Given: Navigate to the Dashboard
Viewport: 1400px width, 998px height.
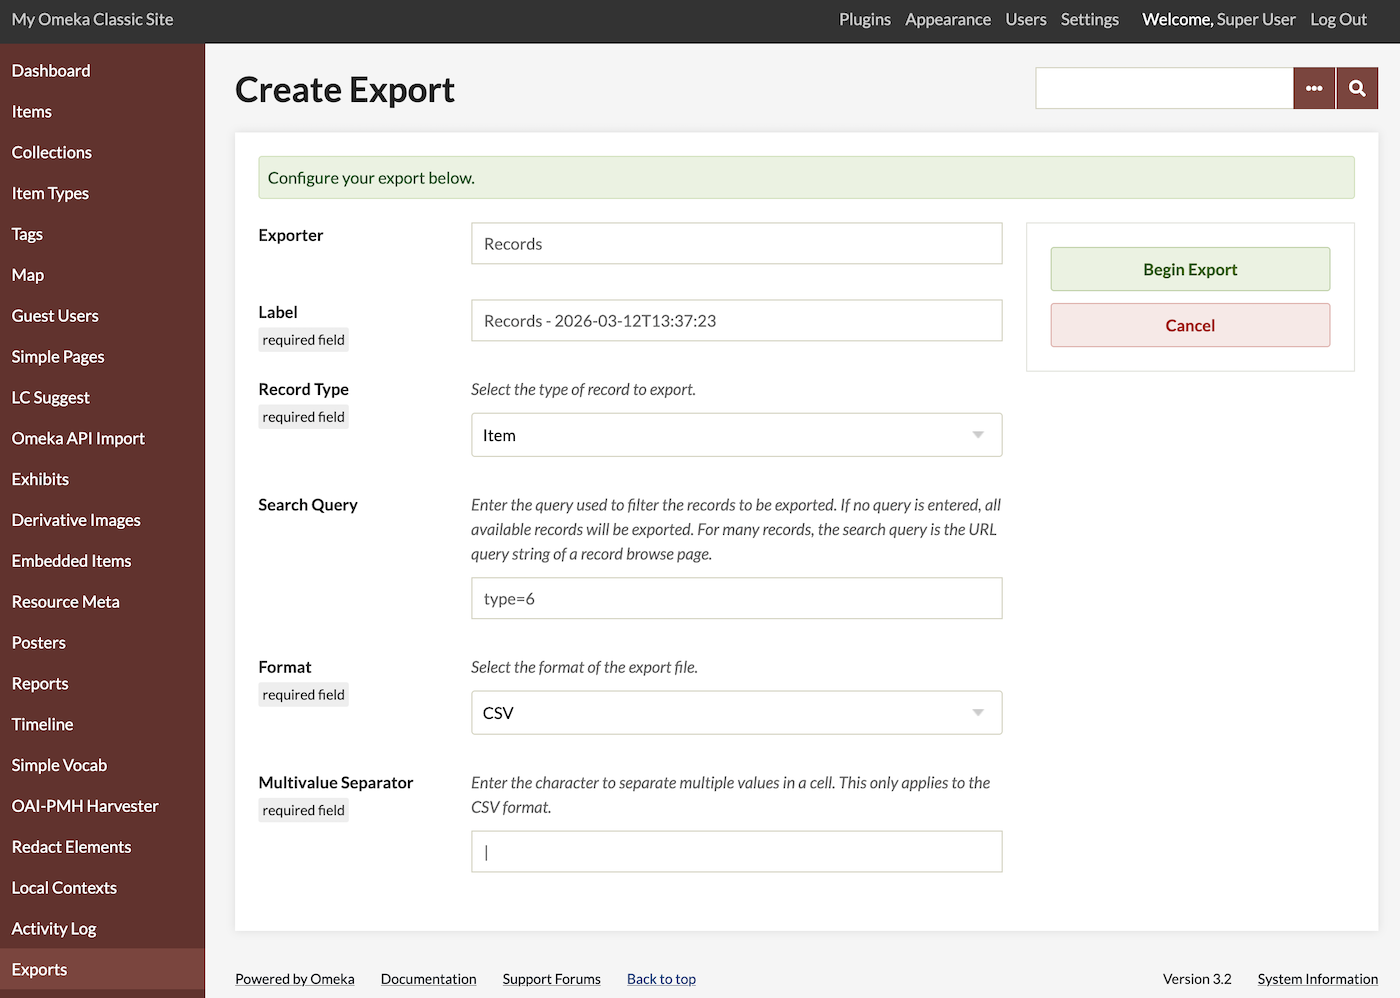Looking at the screenshot, I should pyautogui.click(x=51, y=70).
